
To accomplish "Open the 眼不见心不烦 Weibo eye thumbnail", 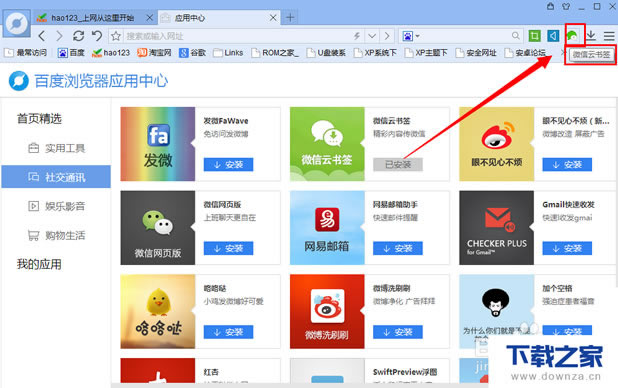I will tap(497, 144).
